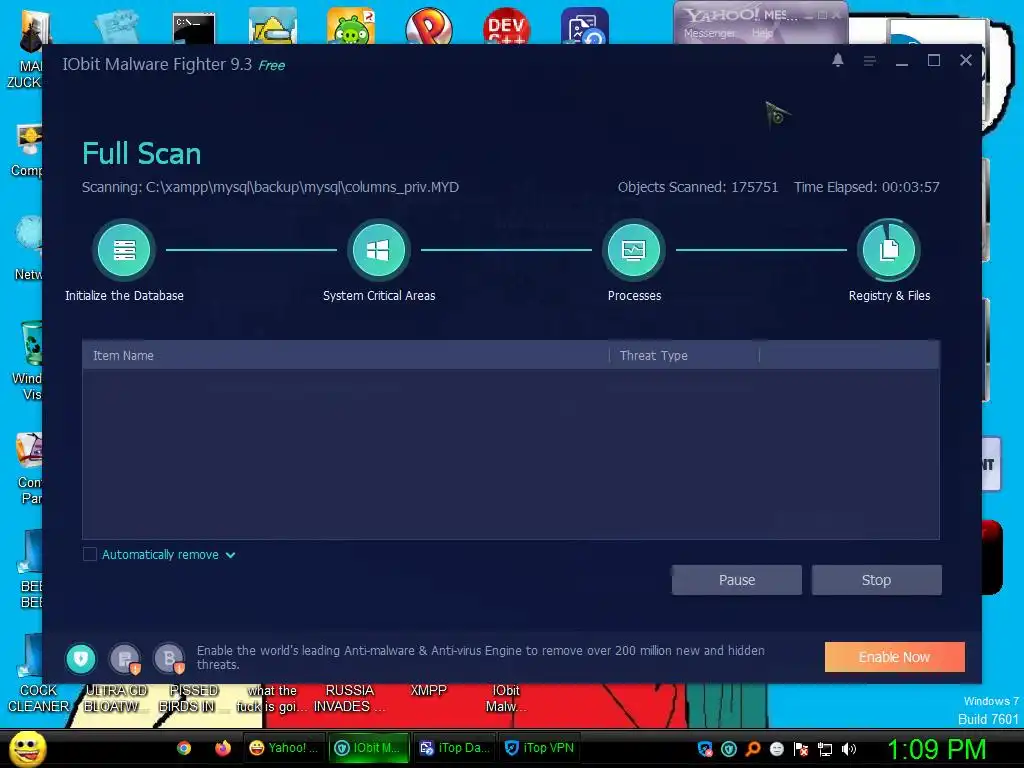Select the RUSSIA INVADES desktop shortcut label
The height and width of the screenshot is (768, 1024).
349,698
